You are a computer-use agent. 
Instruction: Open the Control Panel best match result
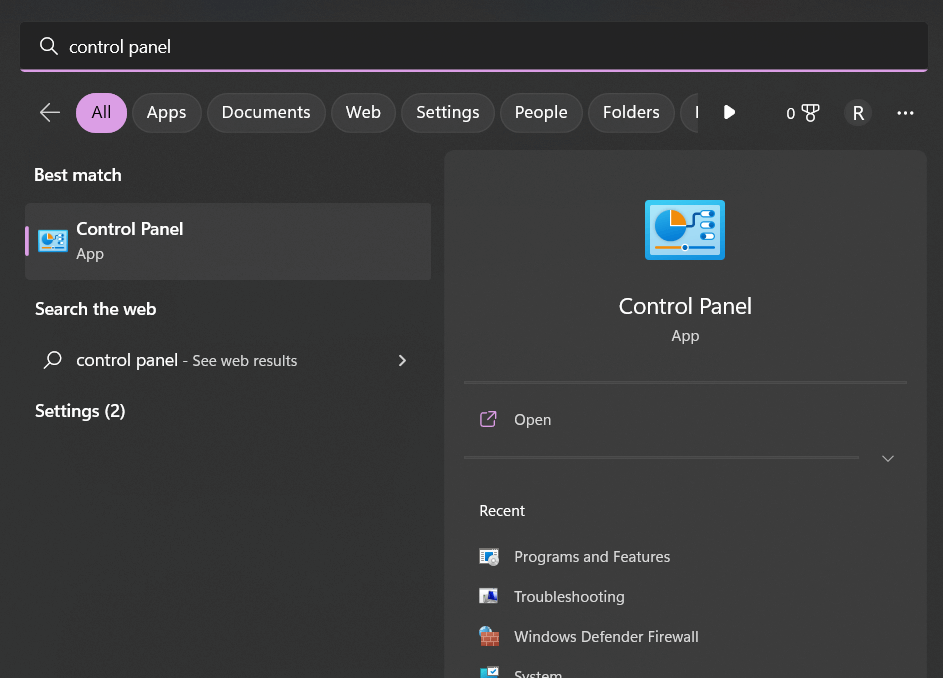[x=228, y=241]
